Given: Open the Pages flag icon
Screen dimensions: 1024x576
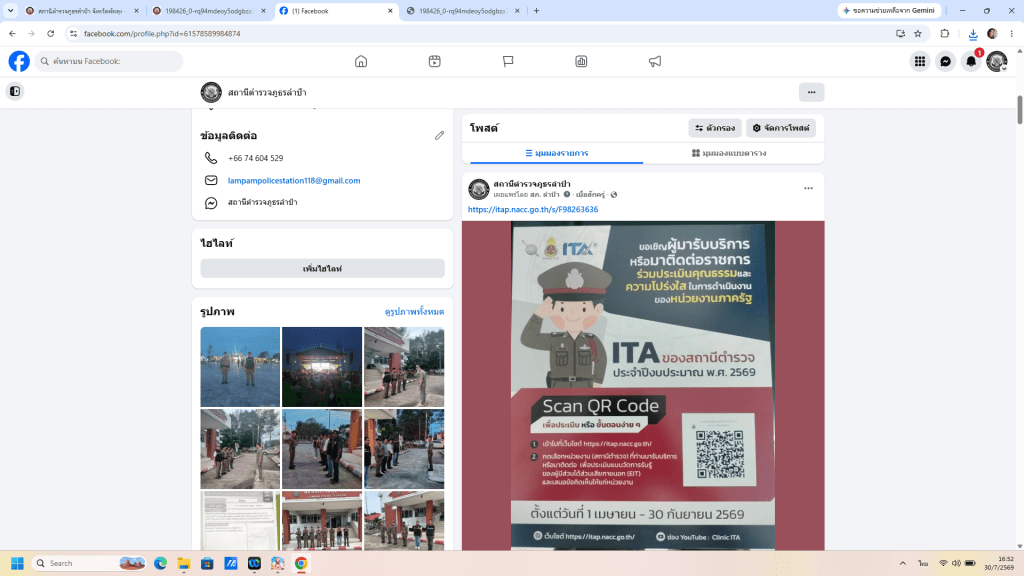Looking at the screenshot, I should pos(508,61).
